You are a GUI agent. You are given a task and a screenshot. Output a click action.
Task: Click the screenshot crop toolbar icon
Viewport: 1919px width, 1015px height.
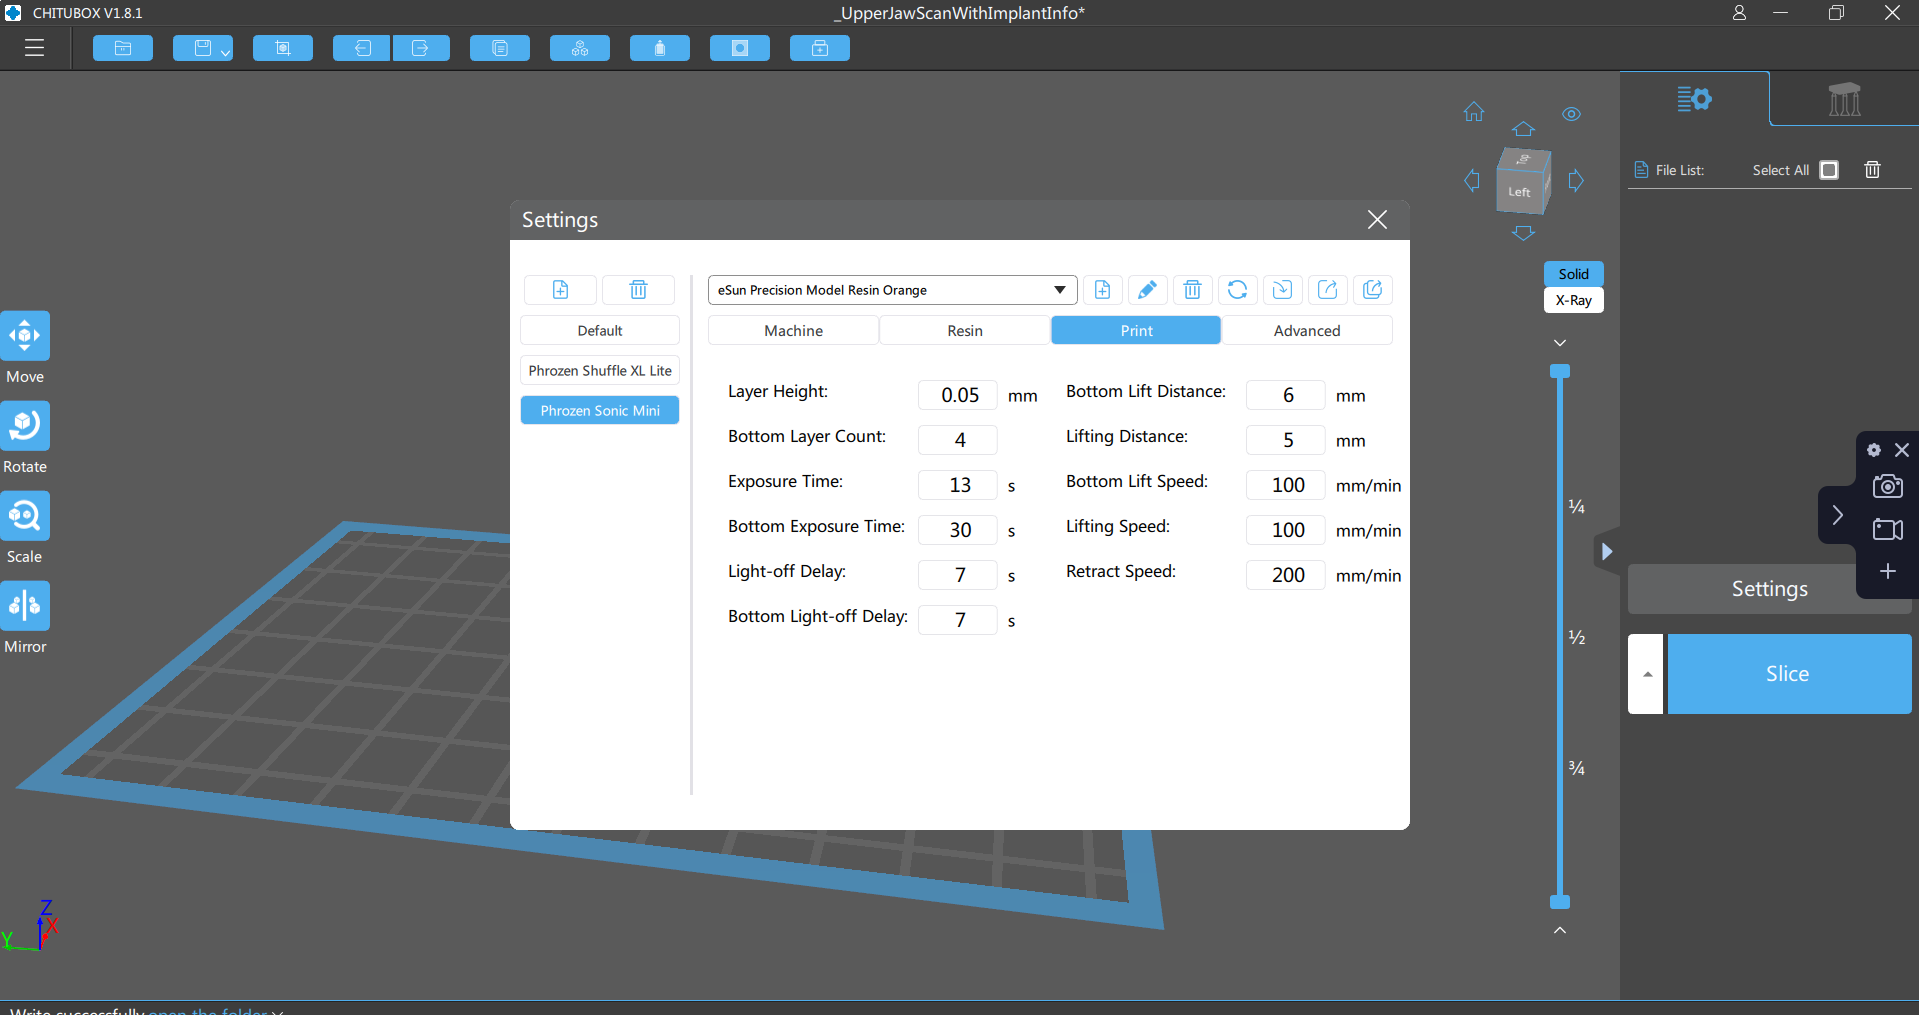click(x=283, y=48)
